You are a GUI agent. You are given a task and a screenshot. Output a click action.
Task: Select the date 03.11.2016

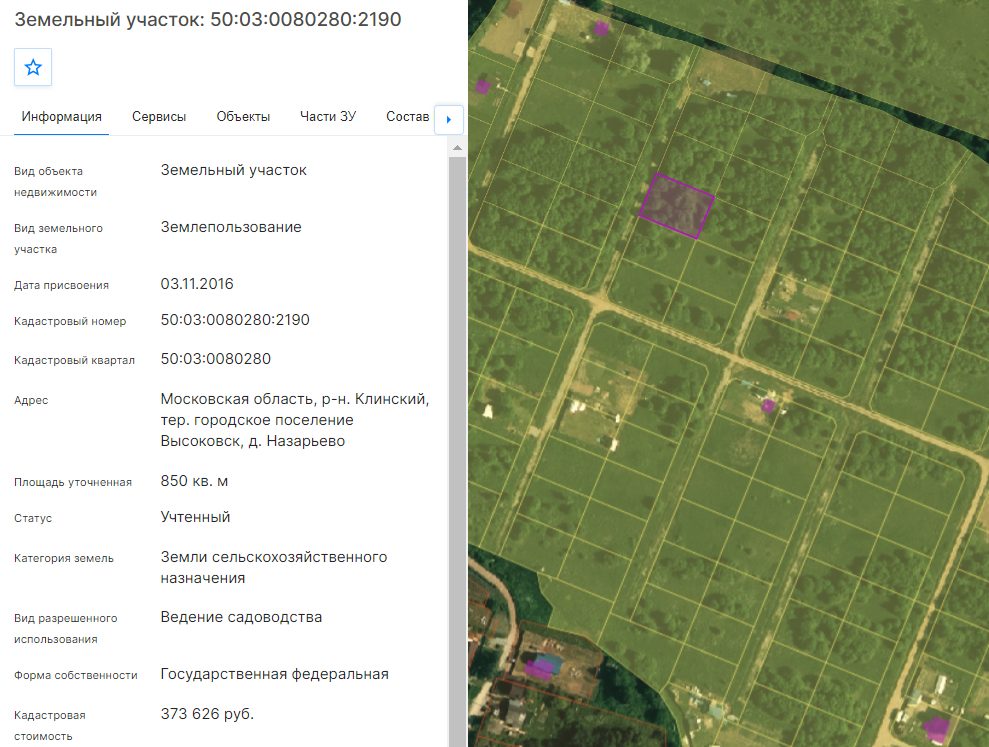(x=197, y=284)
